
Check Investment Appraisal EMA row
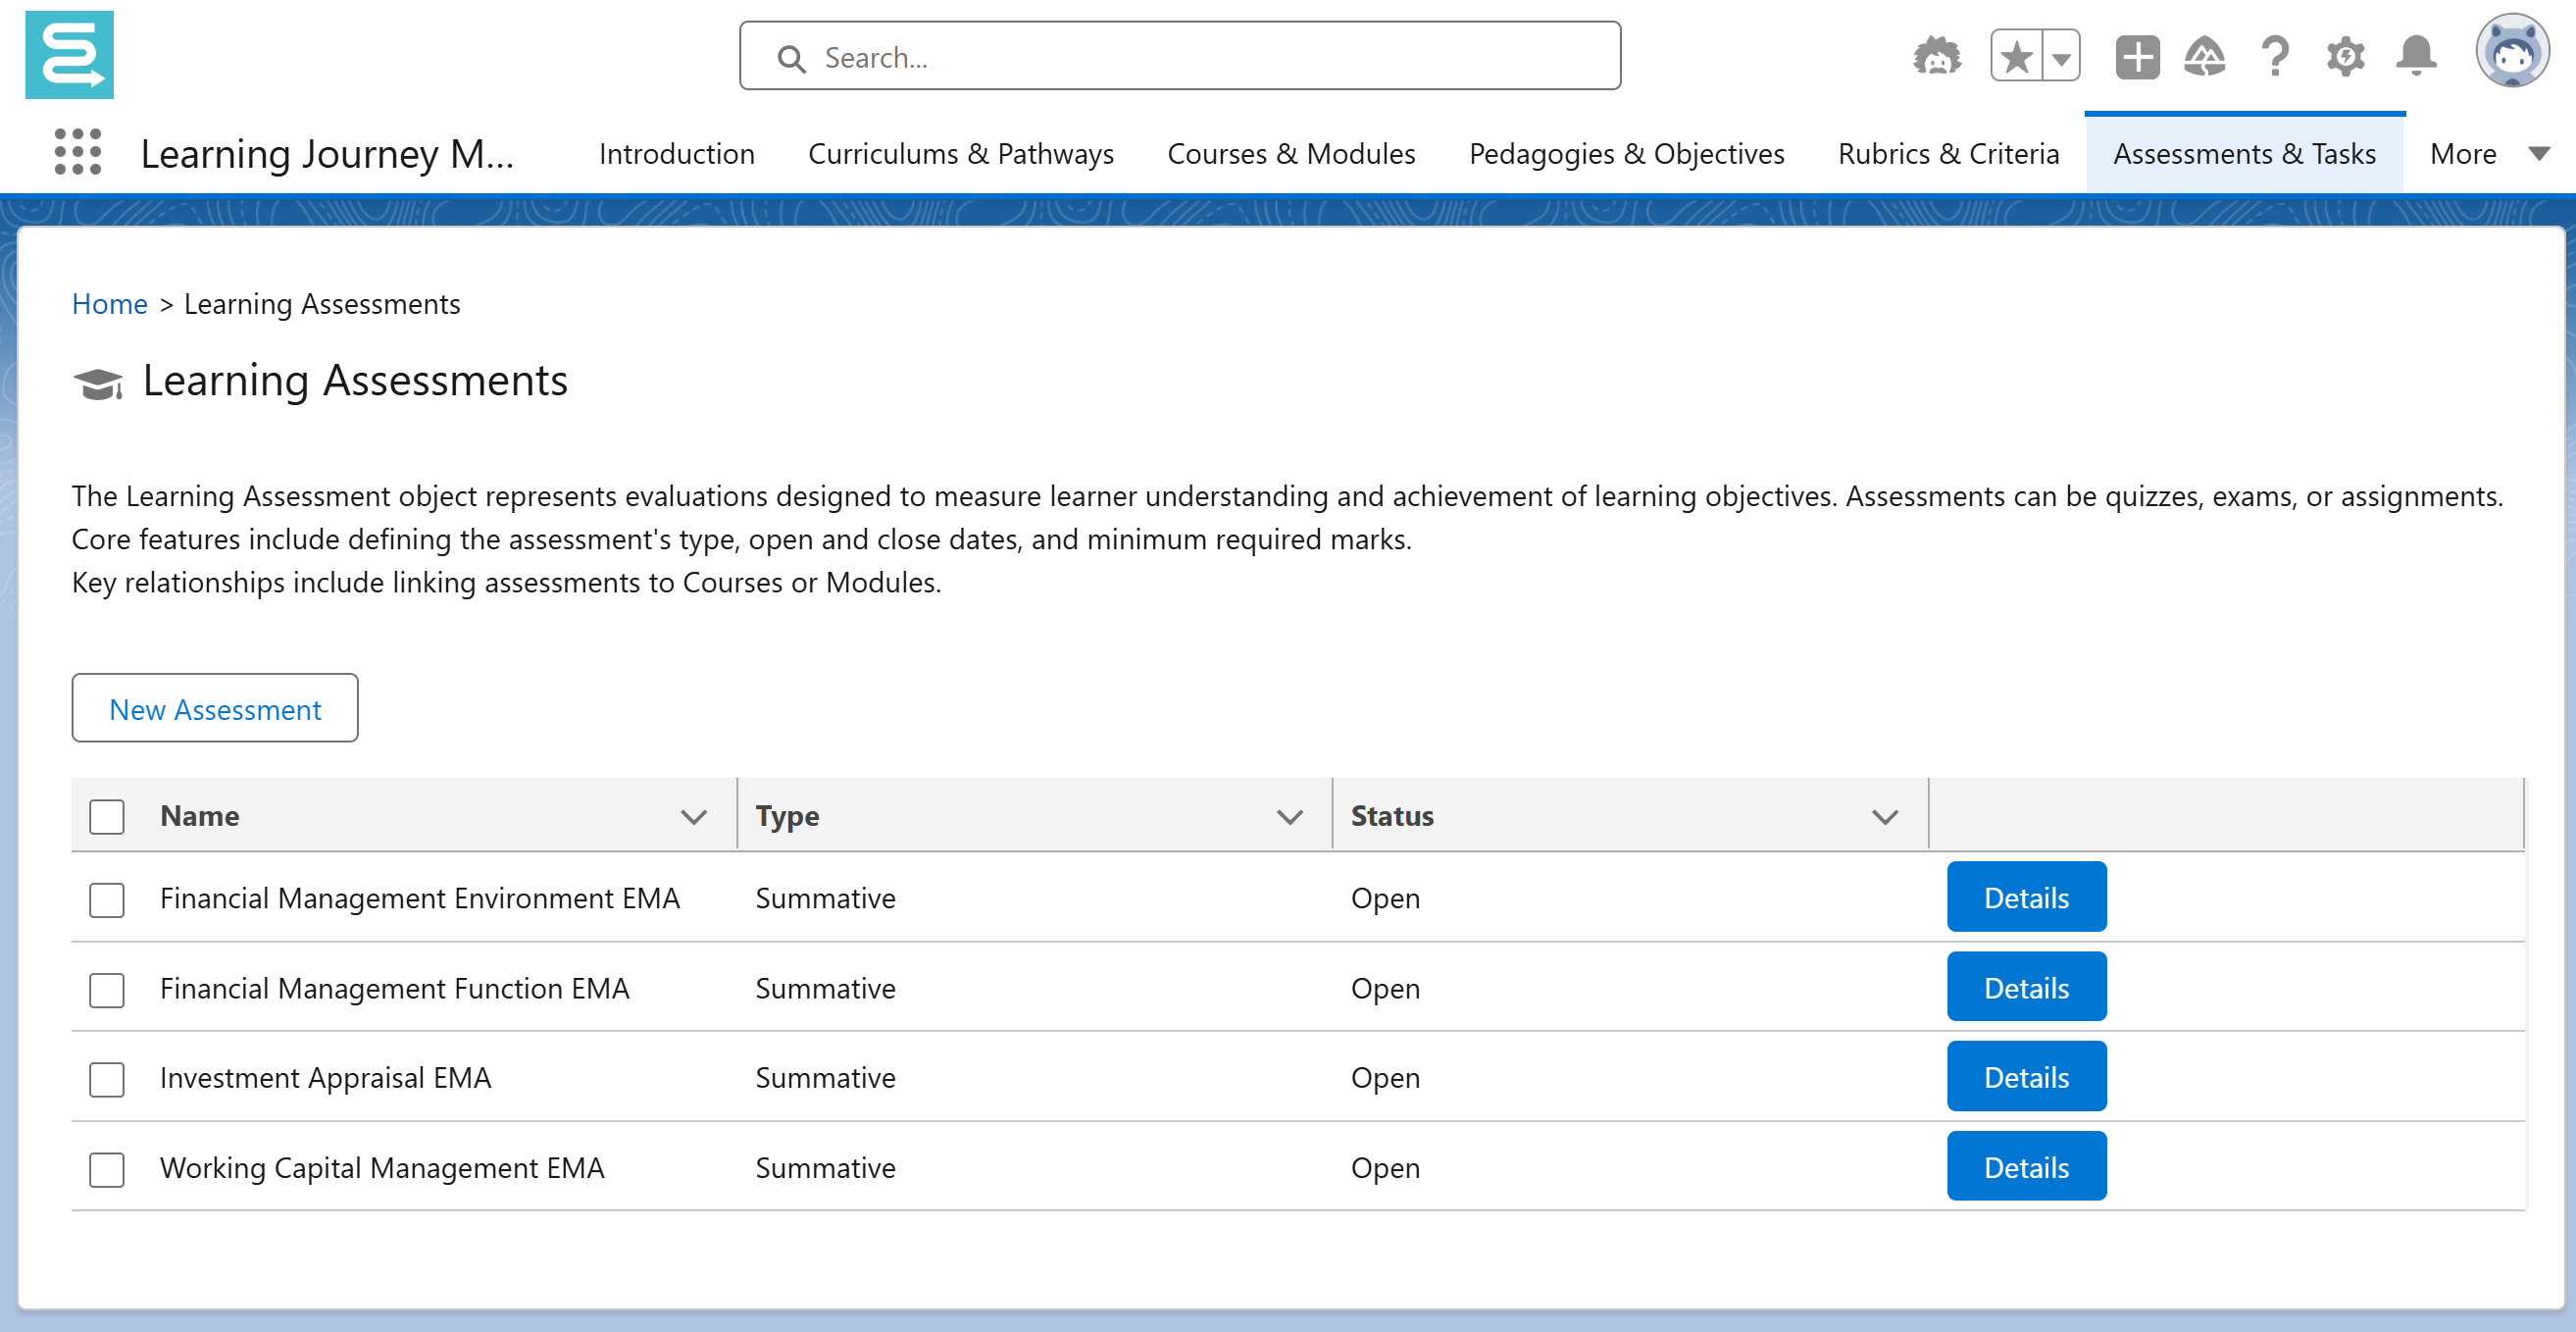coord(106,1079)
